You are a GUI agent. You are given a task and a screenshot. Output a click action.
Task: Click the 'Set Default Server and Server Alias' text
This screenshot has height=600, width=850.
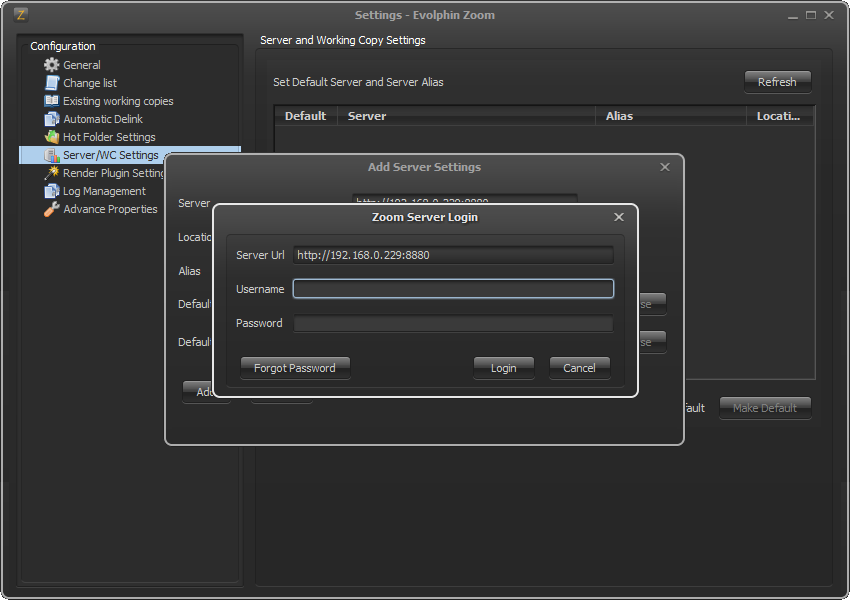(358, 82)
